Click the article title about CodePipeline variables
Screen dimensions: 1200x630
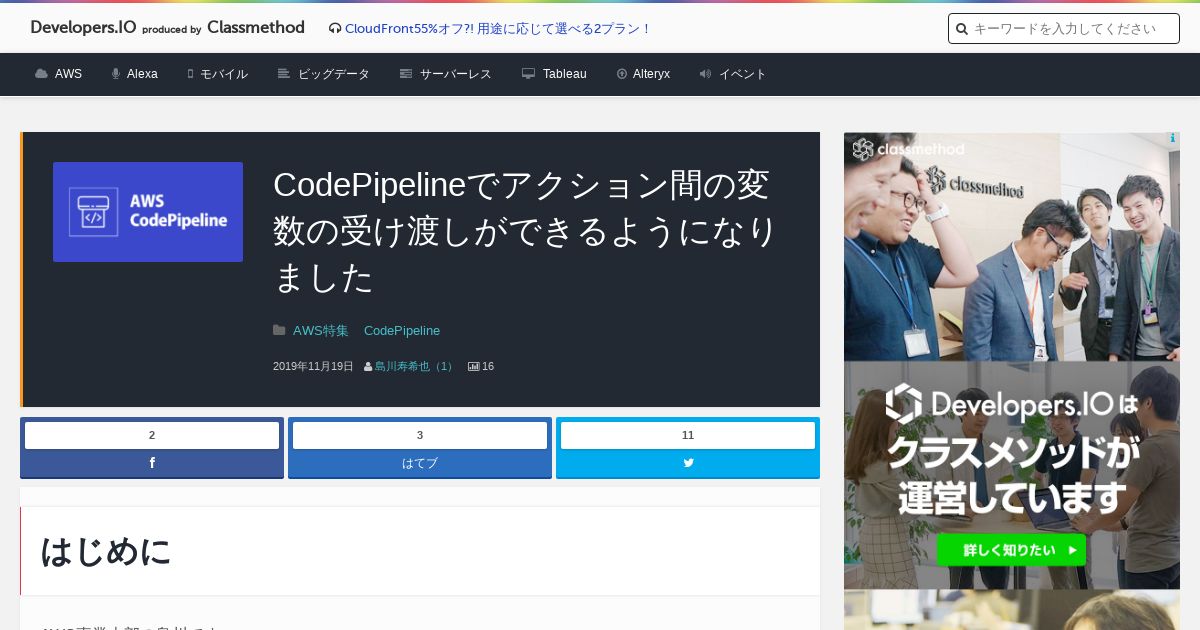525,231
